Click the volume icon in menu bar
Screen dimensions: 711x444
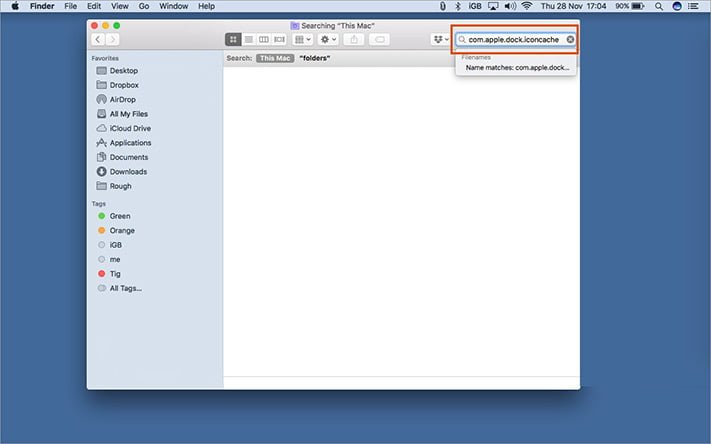click(x=510, y=6)
